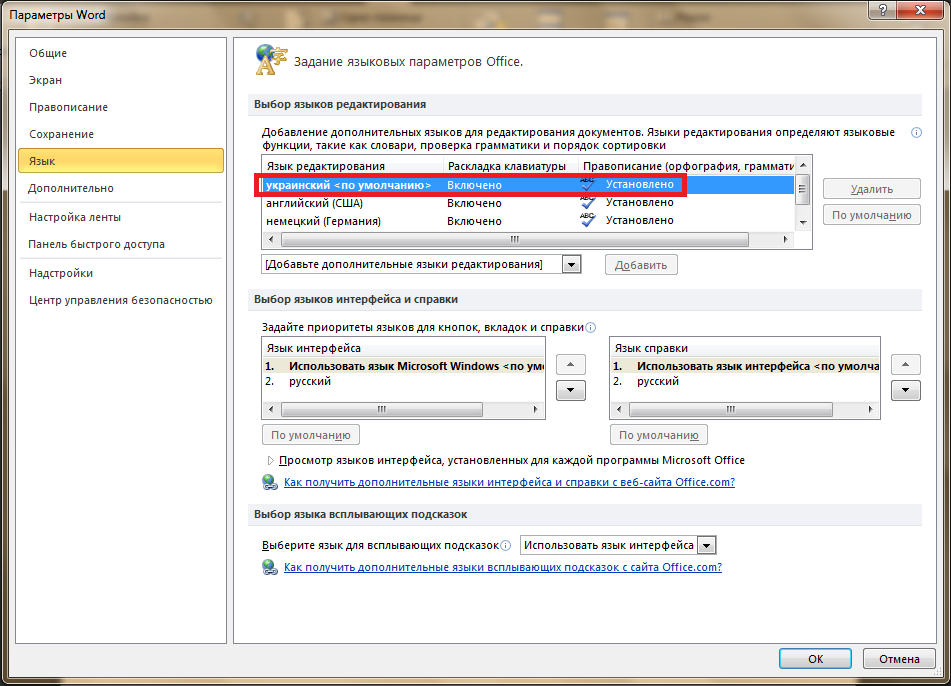This screenshot has height=686, width=951.
Task: Click the Язык редактирования column header
Action: [x=352, y=166]
